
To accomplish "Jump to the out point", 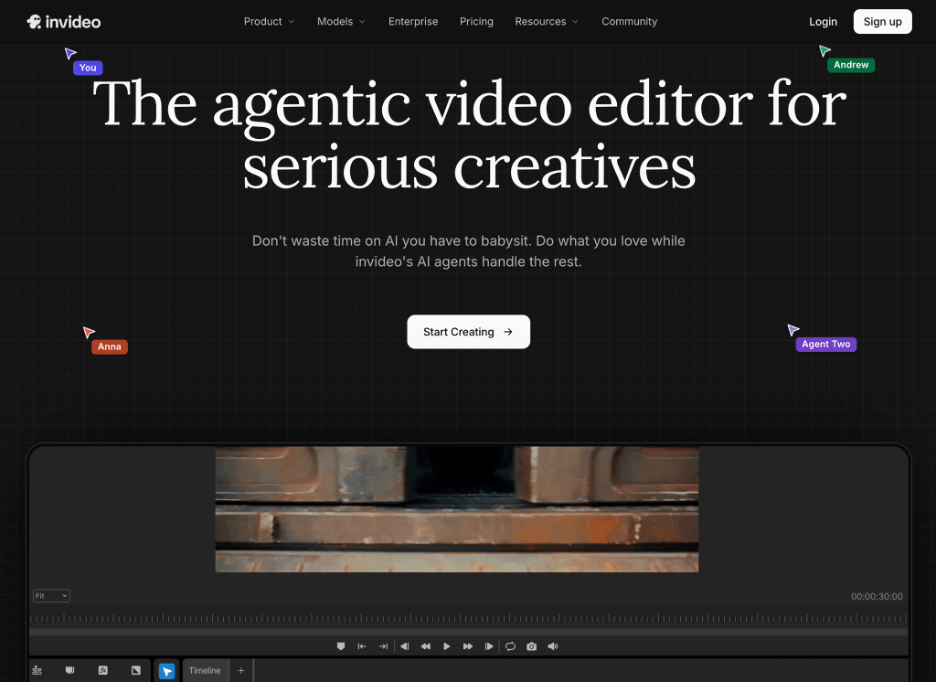I will (383, 646).
